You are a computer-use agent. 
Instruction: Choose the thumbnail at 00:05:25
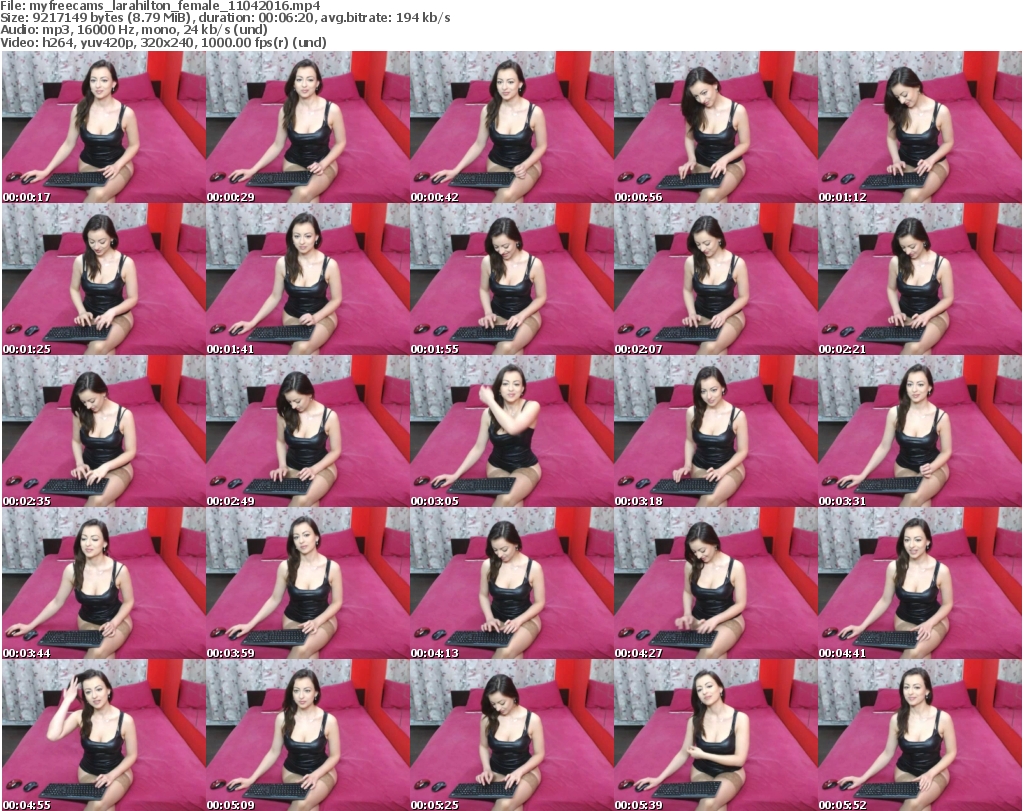click(x=511, y=735)
